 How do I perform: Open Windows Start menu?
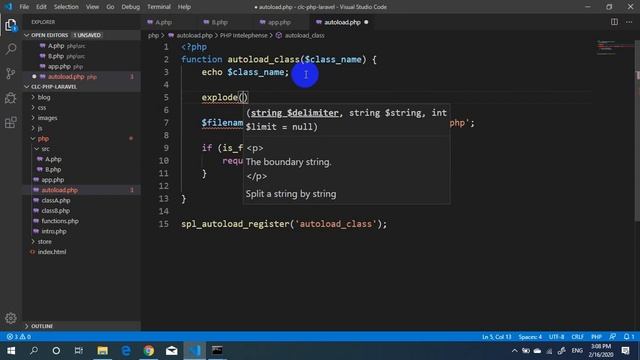click(11, 351)
